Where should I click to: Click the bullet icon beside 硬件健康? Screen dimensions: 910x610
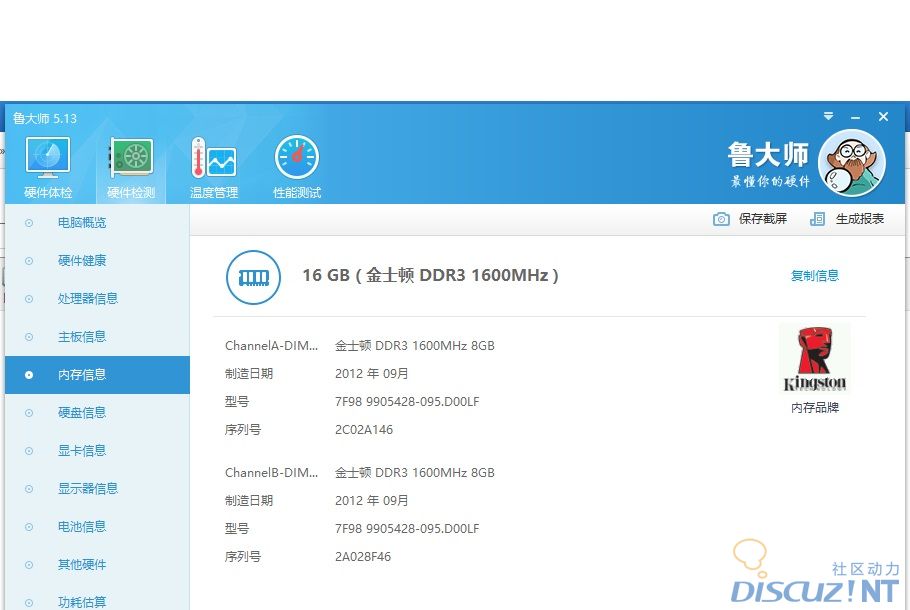pos(28,261)
